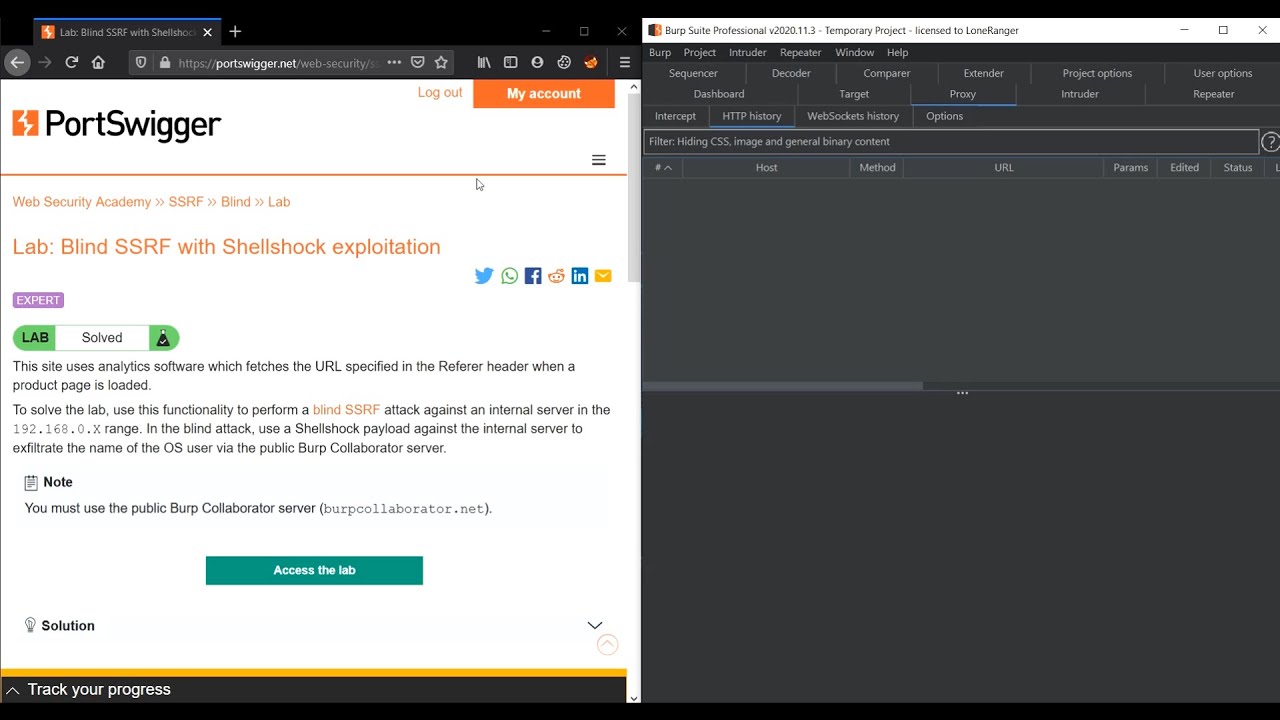Open Blind breadcrumb link
The image size is (1280, 720).
236,202
